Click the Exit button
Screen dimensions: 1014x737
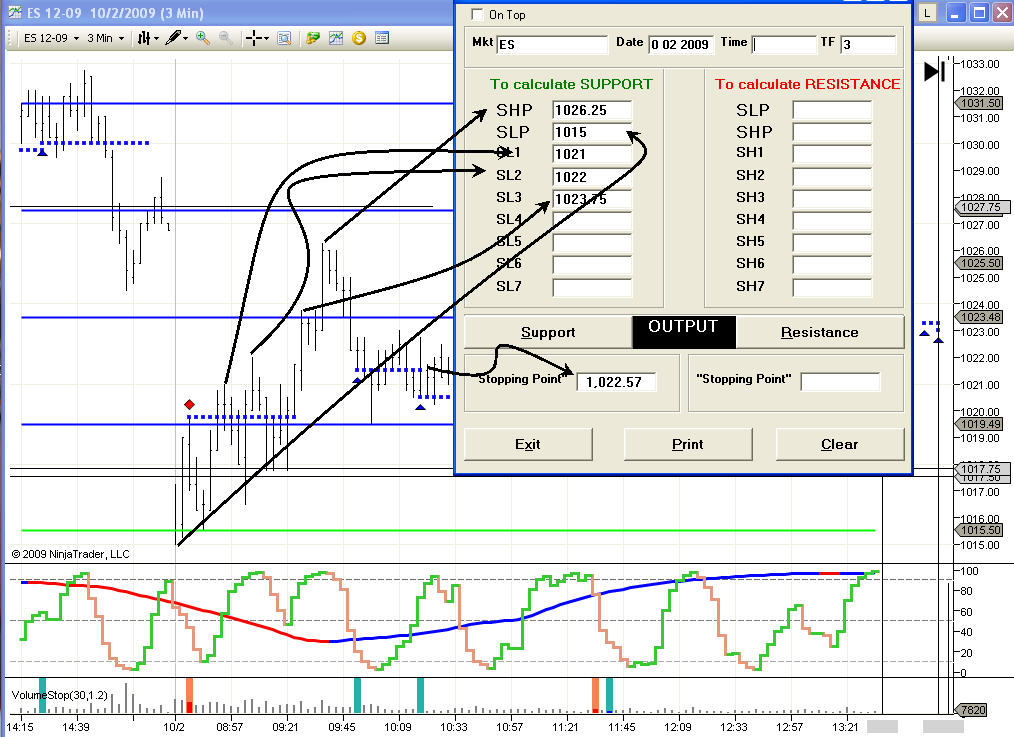tap(528, 444)
